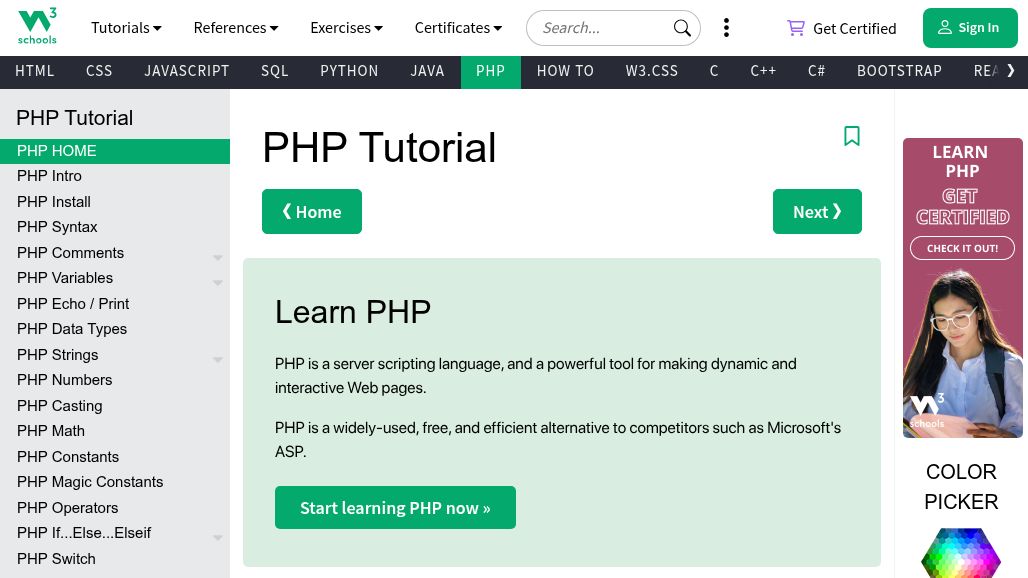Screen dimensions: 1028x578
Task: Open the three-dot more options menu
Action: pos(726,28)
